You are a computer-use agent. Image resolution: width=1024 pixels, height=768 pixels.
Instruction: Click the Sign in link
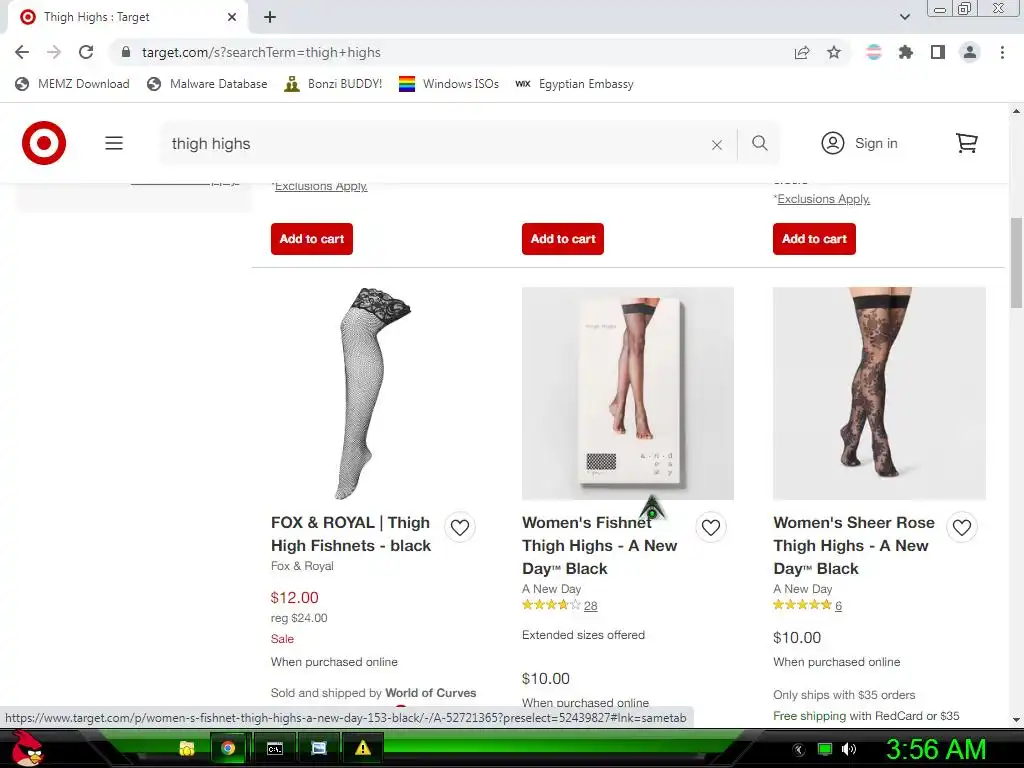coord(876,143)
